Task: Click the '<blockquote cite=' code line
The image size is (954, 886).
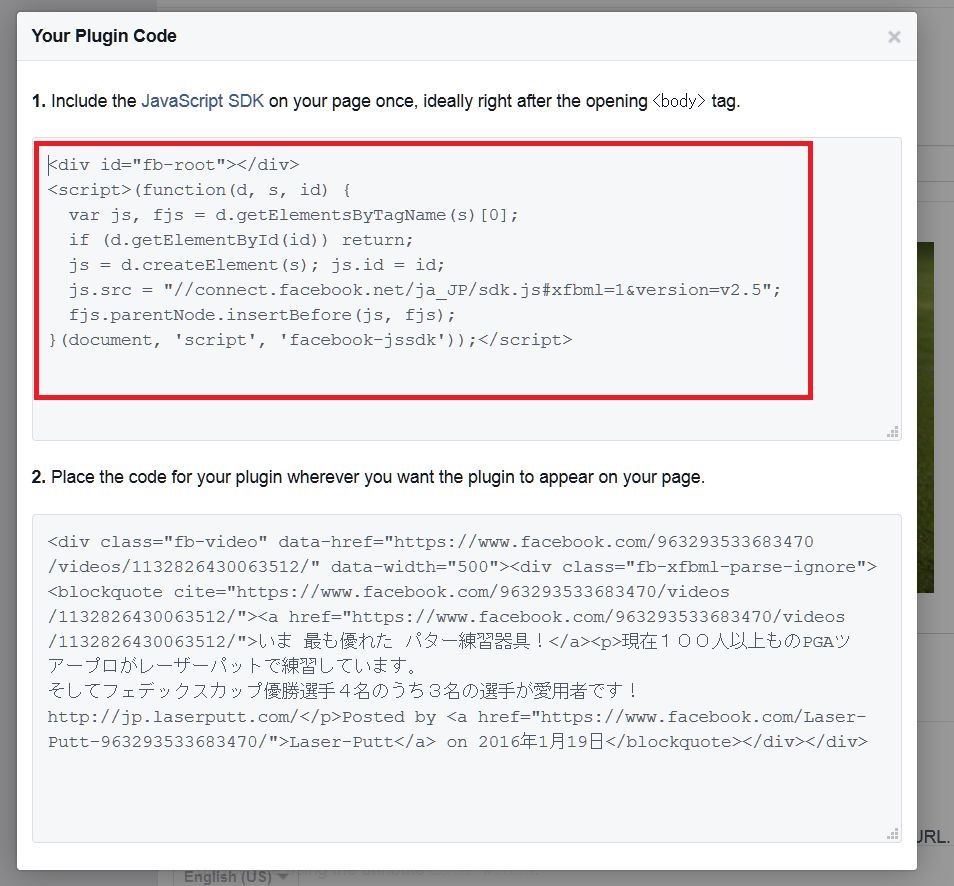Action: pyautogui.click(x=389, y=591)
